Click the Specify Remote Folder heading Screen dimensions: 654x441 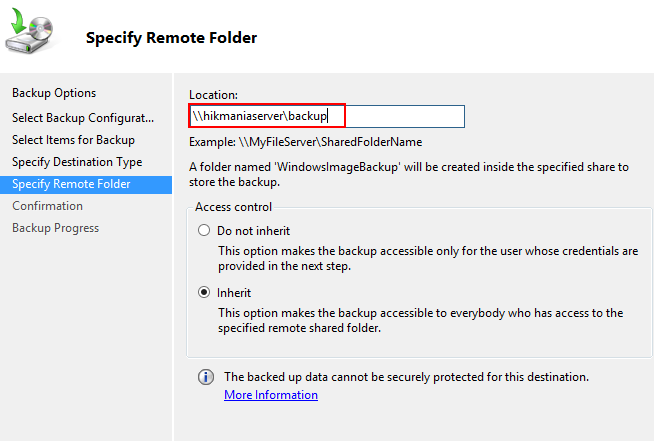(x=171, y=38)
